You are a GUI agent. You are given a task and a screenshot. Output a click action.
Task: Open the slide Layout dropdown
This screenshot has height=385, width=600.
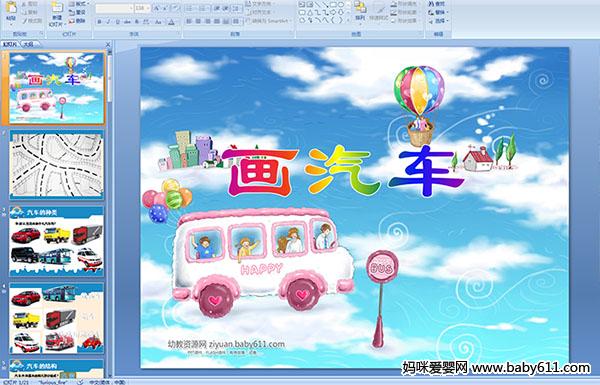click(78, 4)
